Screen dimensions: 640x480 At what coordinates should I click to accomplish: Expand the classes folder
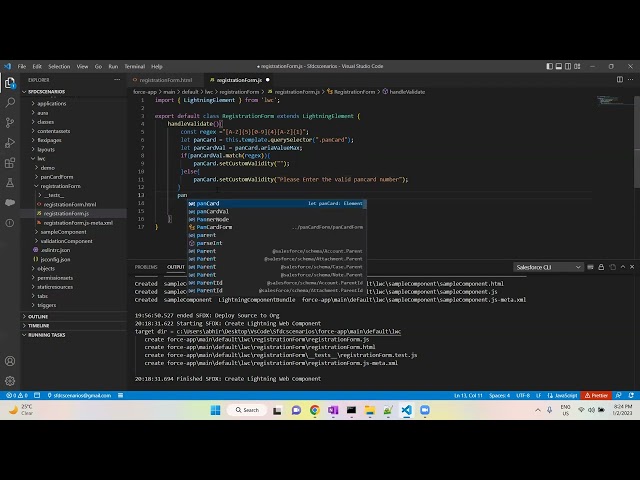coord(45,122)
